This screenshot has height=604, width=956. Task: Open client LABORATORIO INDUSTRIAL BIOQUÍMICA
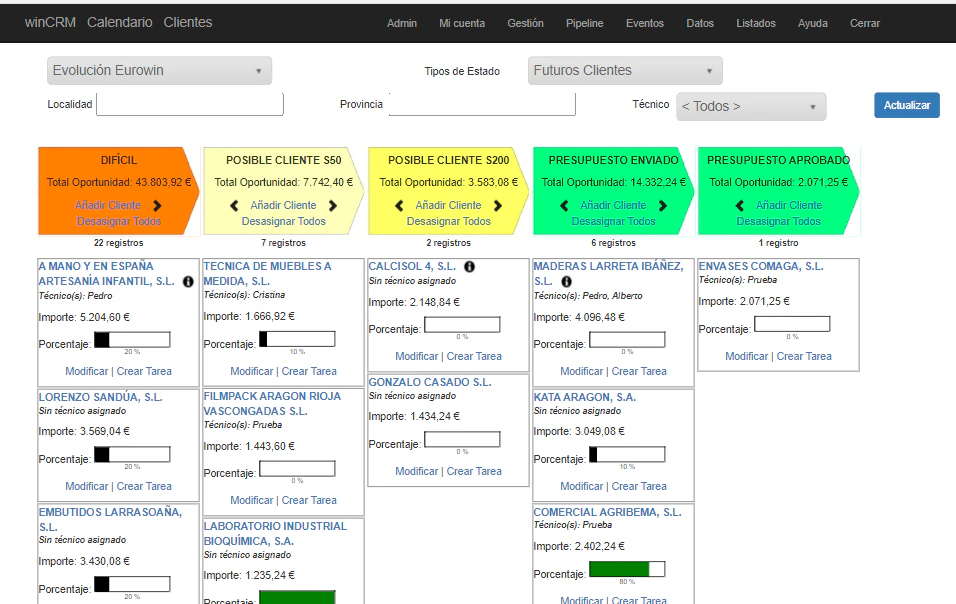275,533
